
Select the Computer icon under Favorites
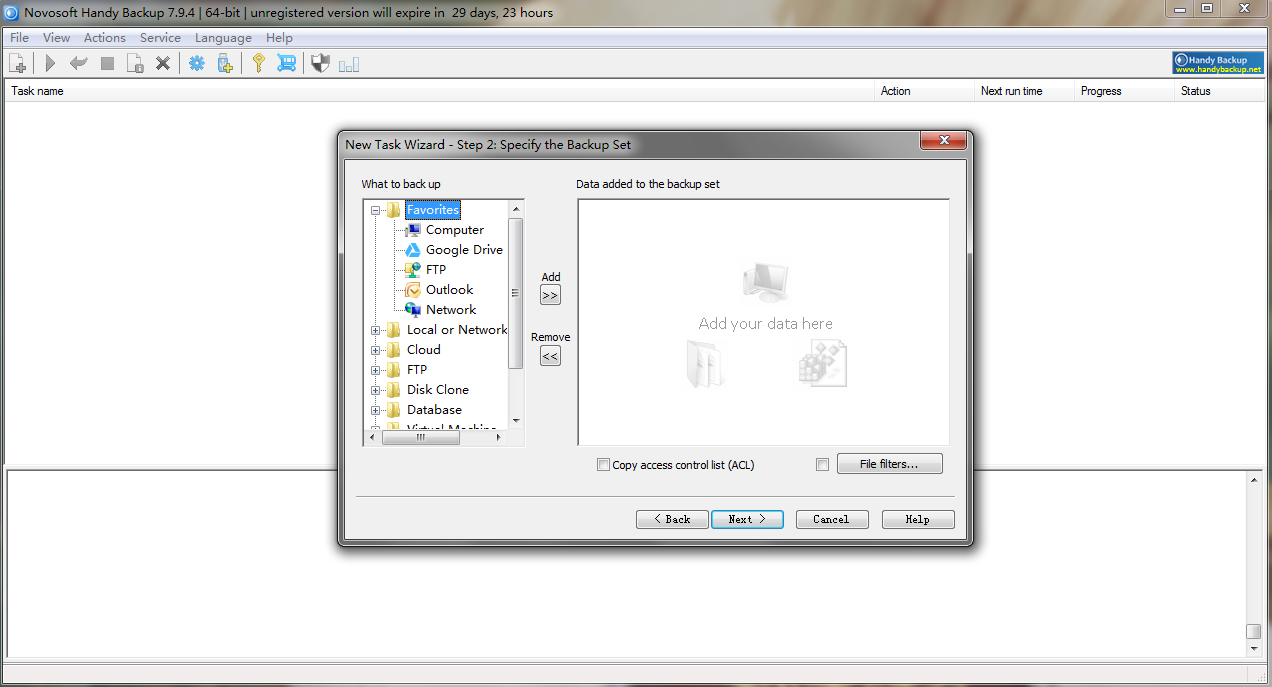(x=412, y=230)
